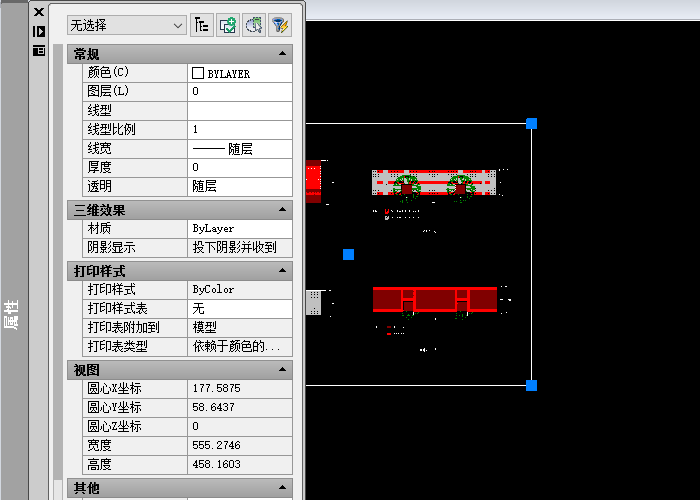
Task: Click the 线宽 随层 value
Action: tap(240, 149)
